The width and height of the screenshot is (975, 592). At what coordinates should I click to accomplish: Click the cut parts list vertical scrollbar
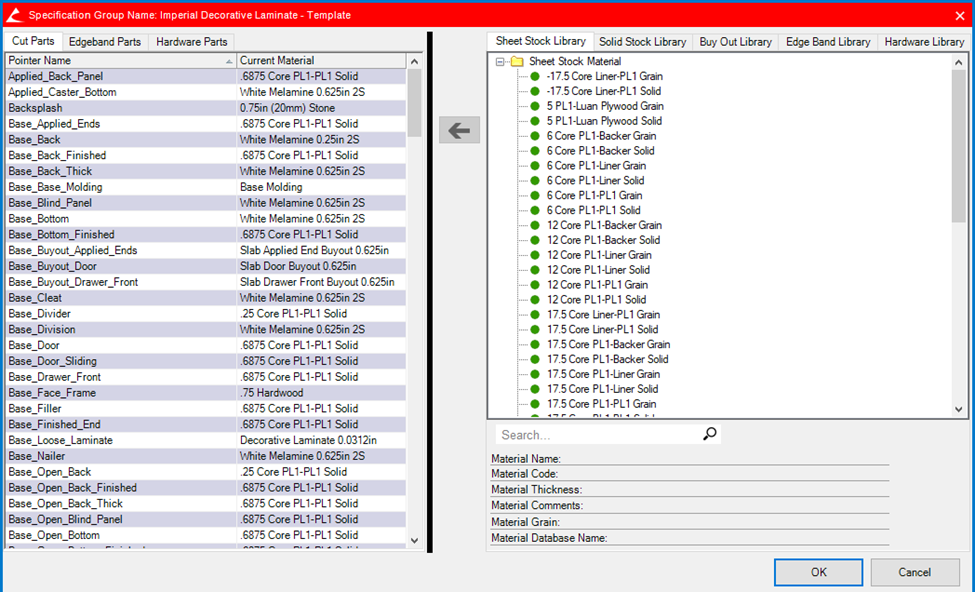tap(415, 300)
